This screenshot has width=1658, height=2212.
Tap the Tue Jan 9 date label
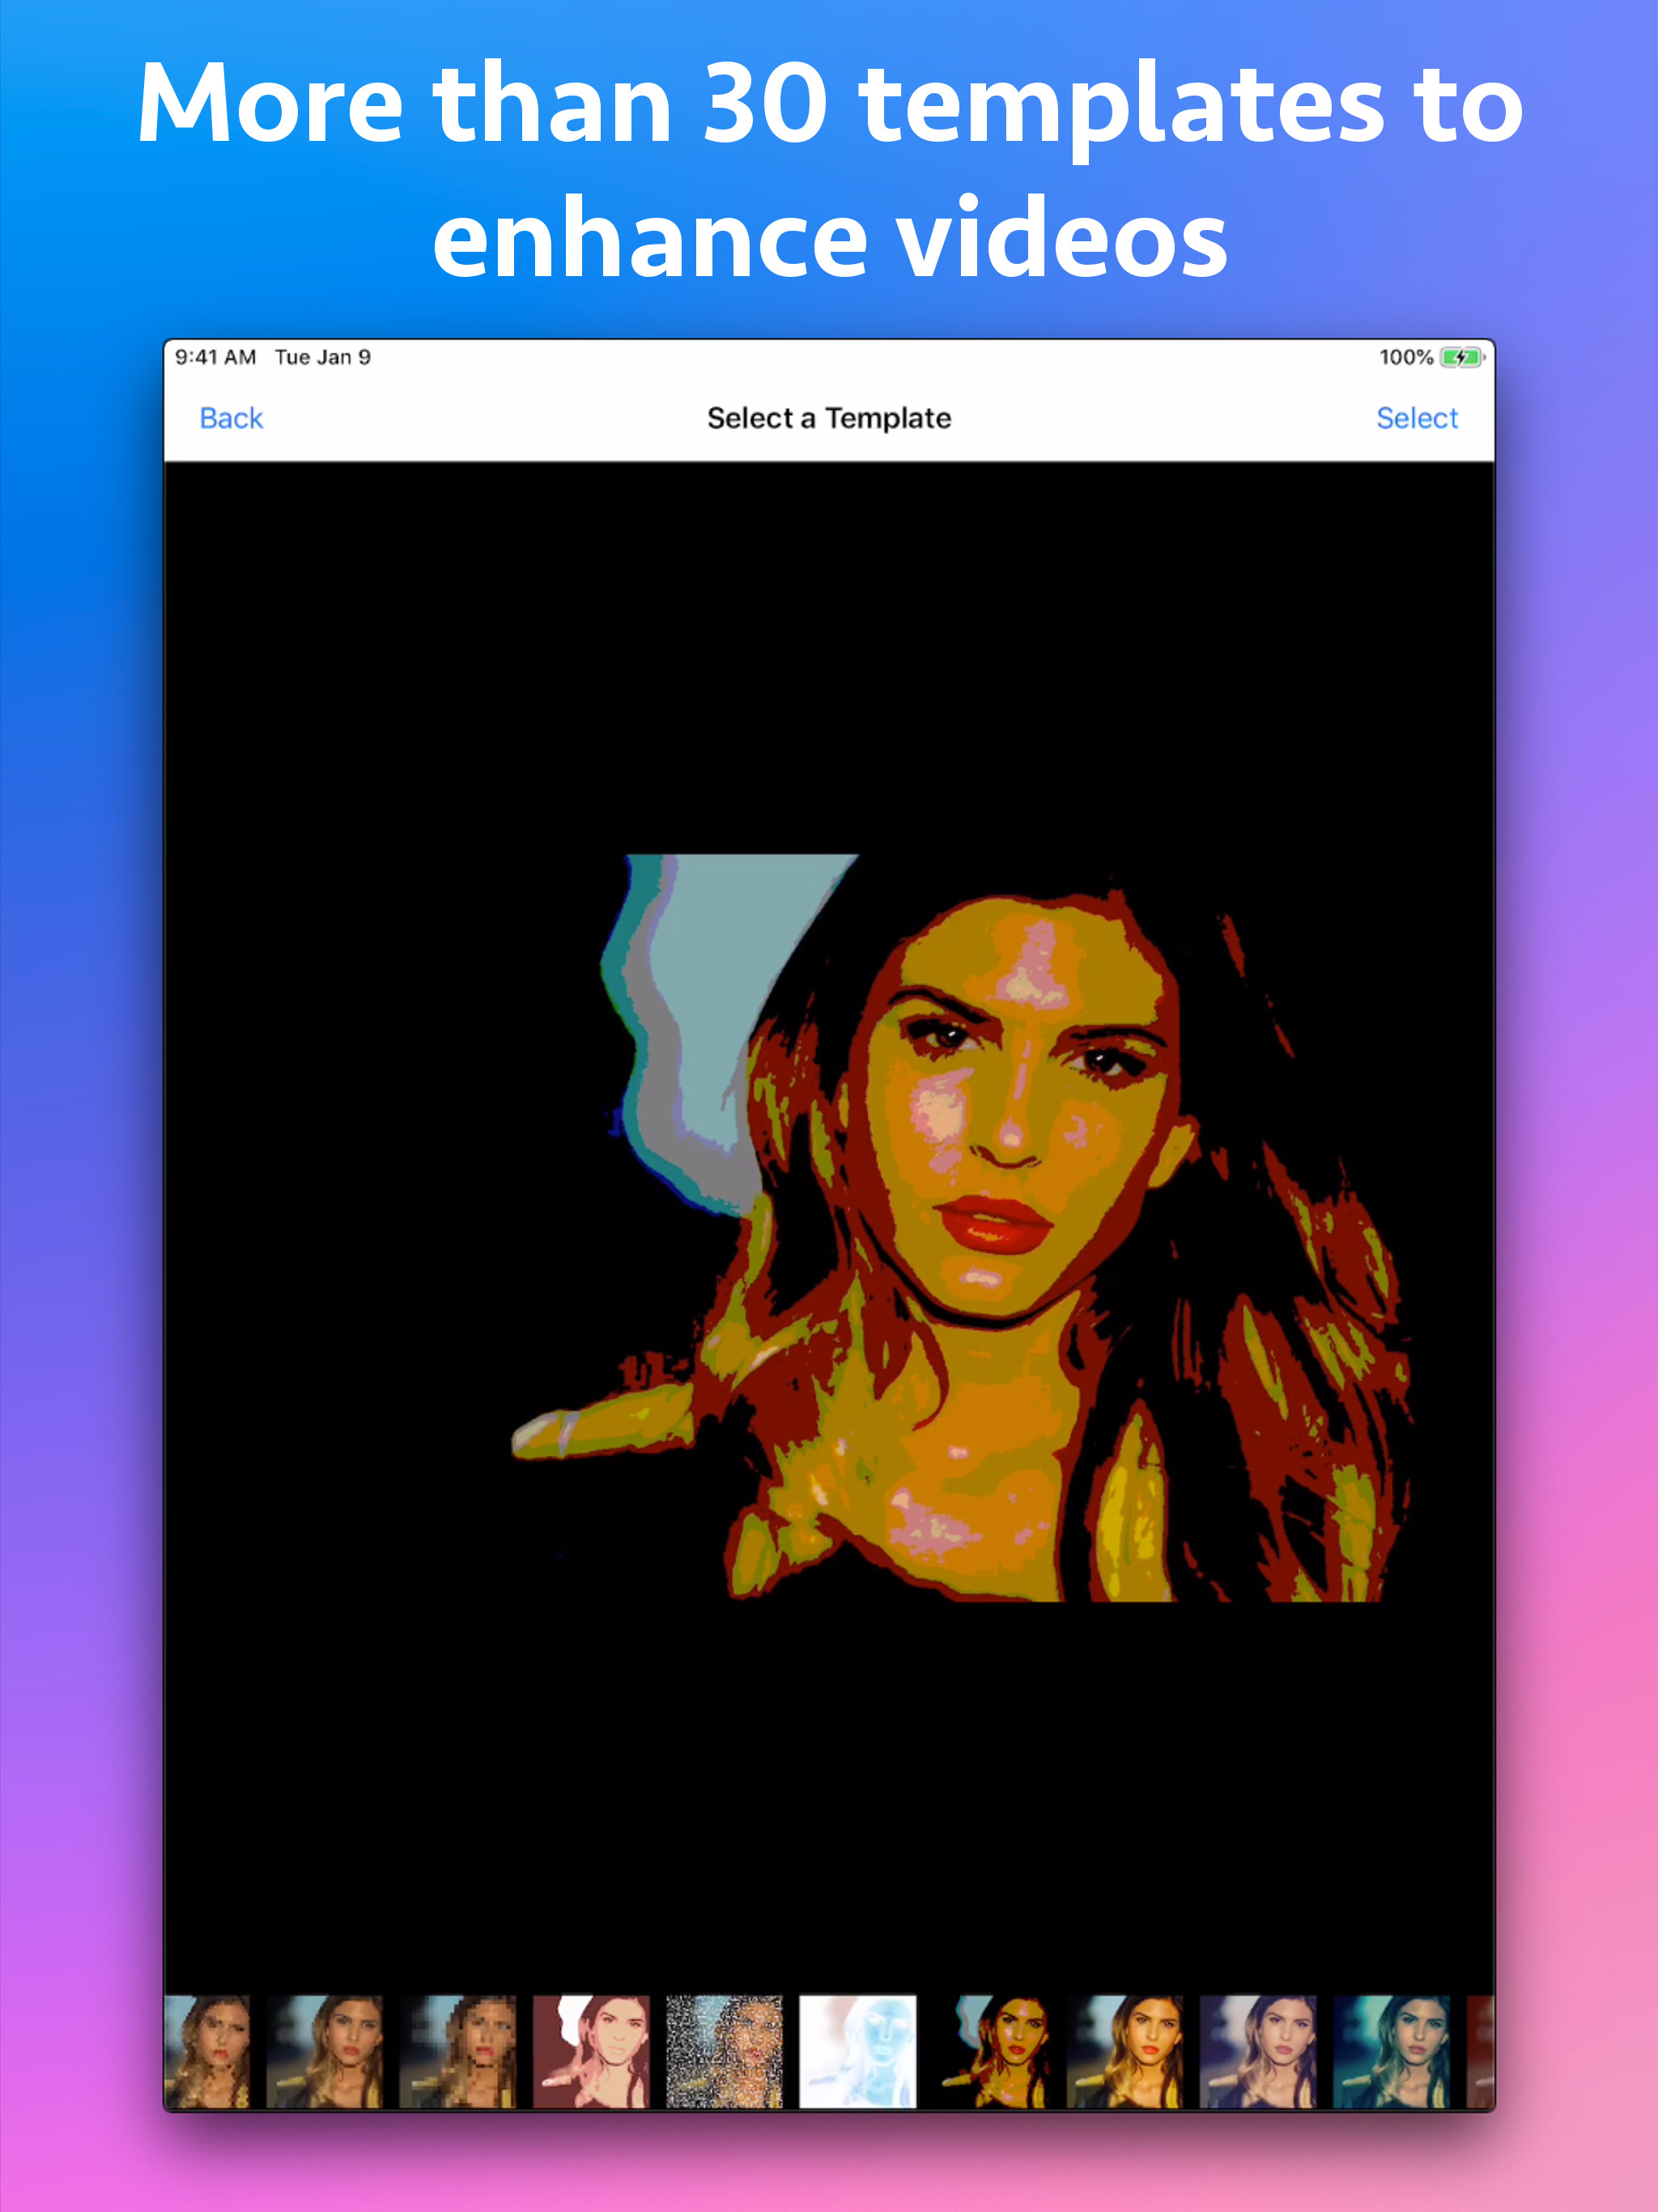pos(322,358)
